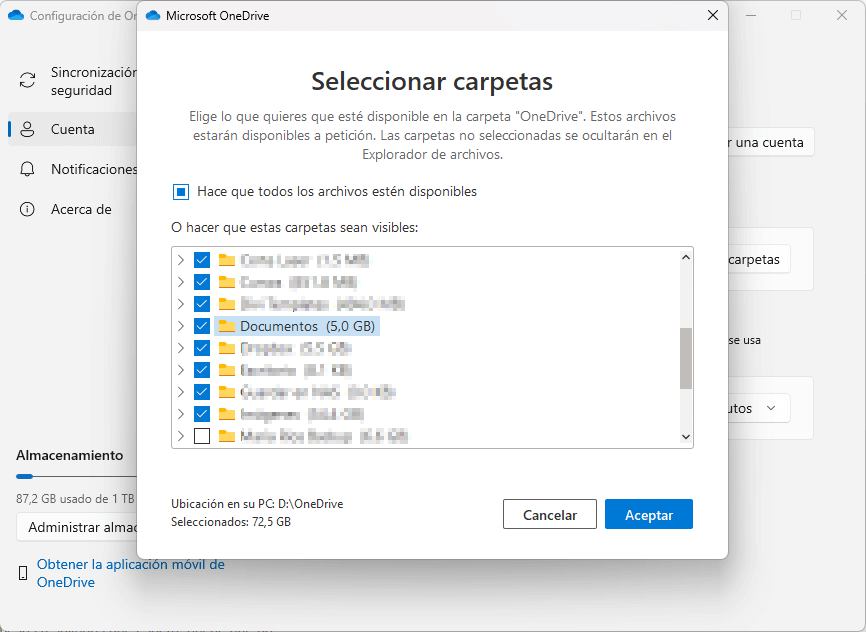
Task: Uncheck the Documentos folder checkbox
Action: point(202,326)
